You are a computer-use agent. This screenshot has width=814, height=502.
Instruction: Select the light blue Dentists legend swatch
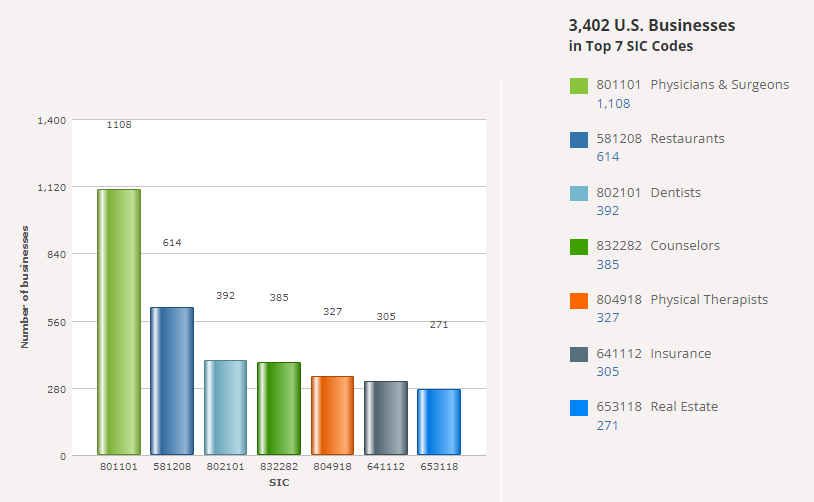(x=578, y=193)
